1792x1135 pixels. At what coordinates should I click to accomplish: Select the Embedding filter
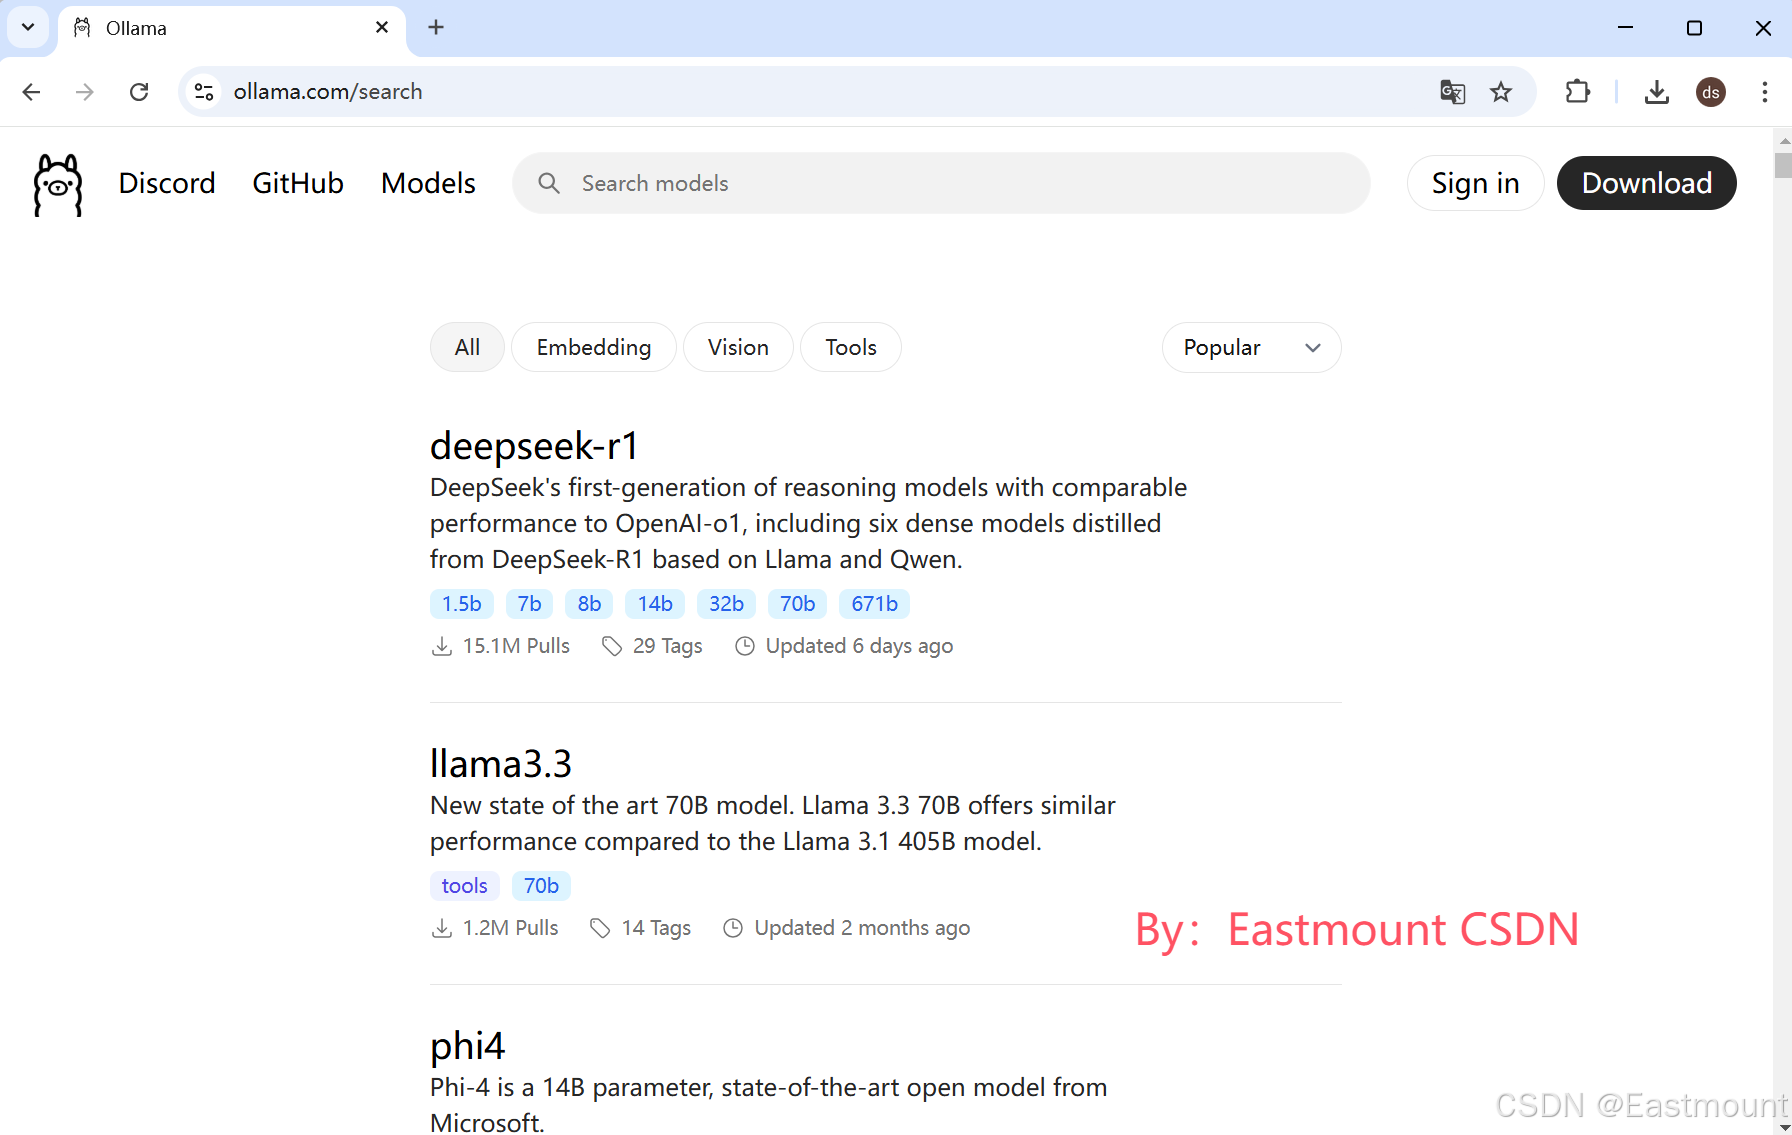point(594,347)
